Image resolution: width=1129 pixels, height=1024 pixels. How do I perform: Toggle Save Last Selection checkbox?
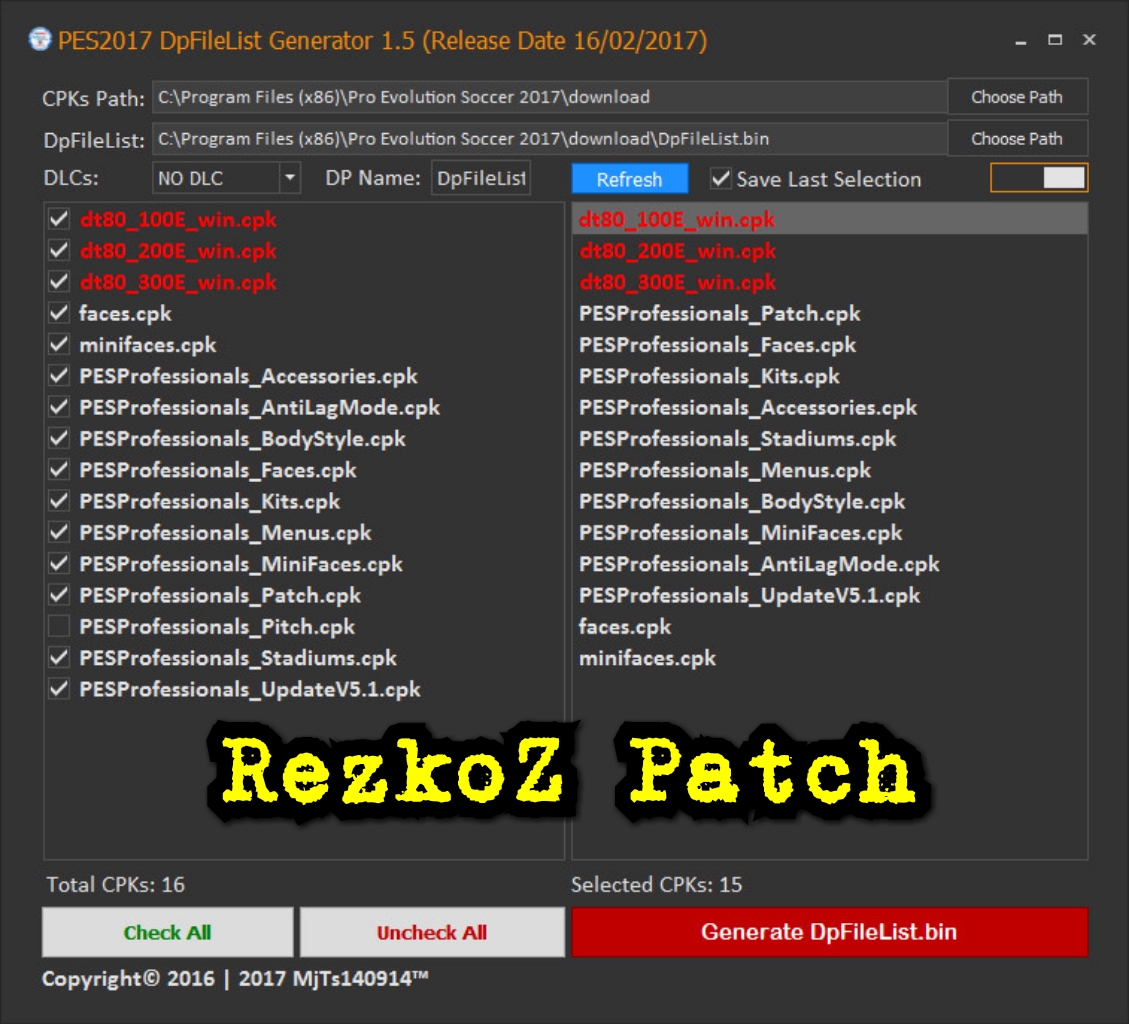(721, 178)
